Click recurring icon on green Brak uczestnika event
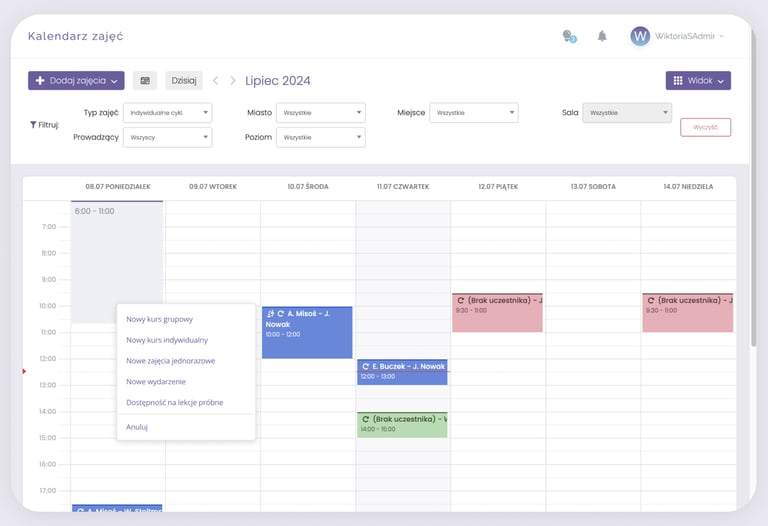 coord(365,419)
